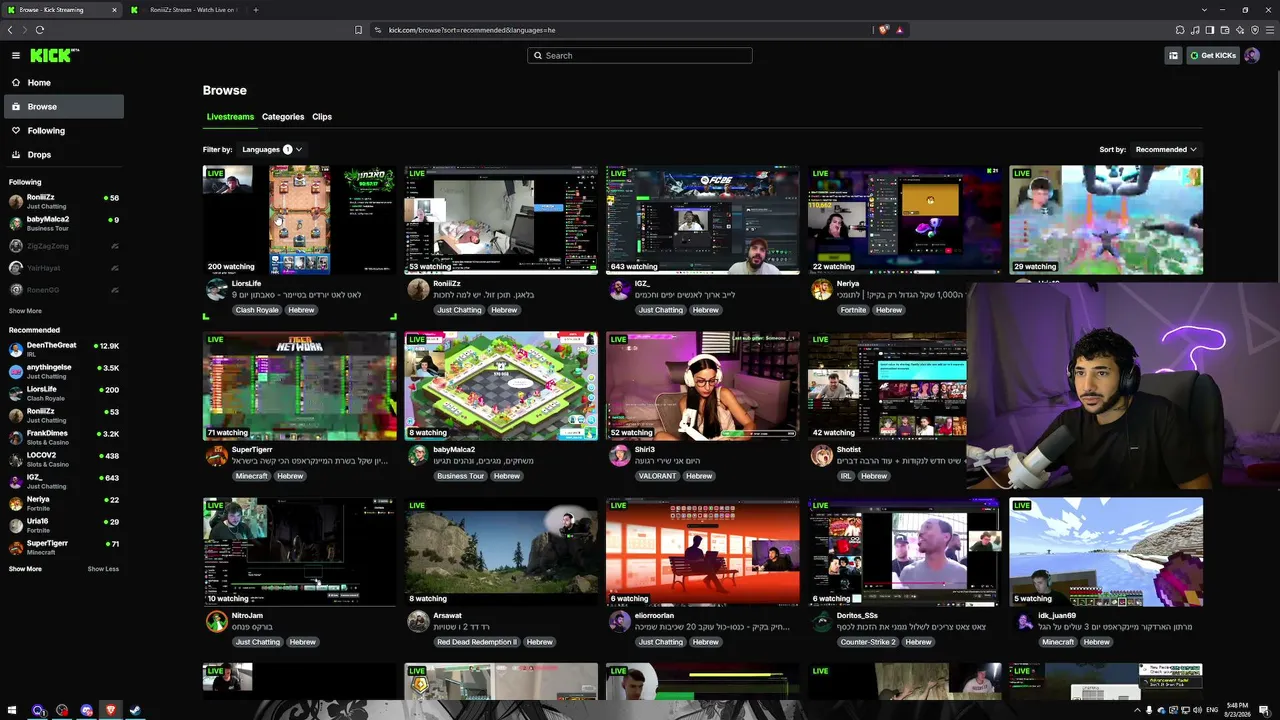Close the Browse - Kick Streaming tab
Image resolution: width=1280 pixels, height=720 pixels.
pyautogui.click(x=114, y=10)
